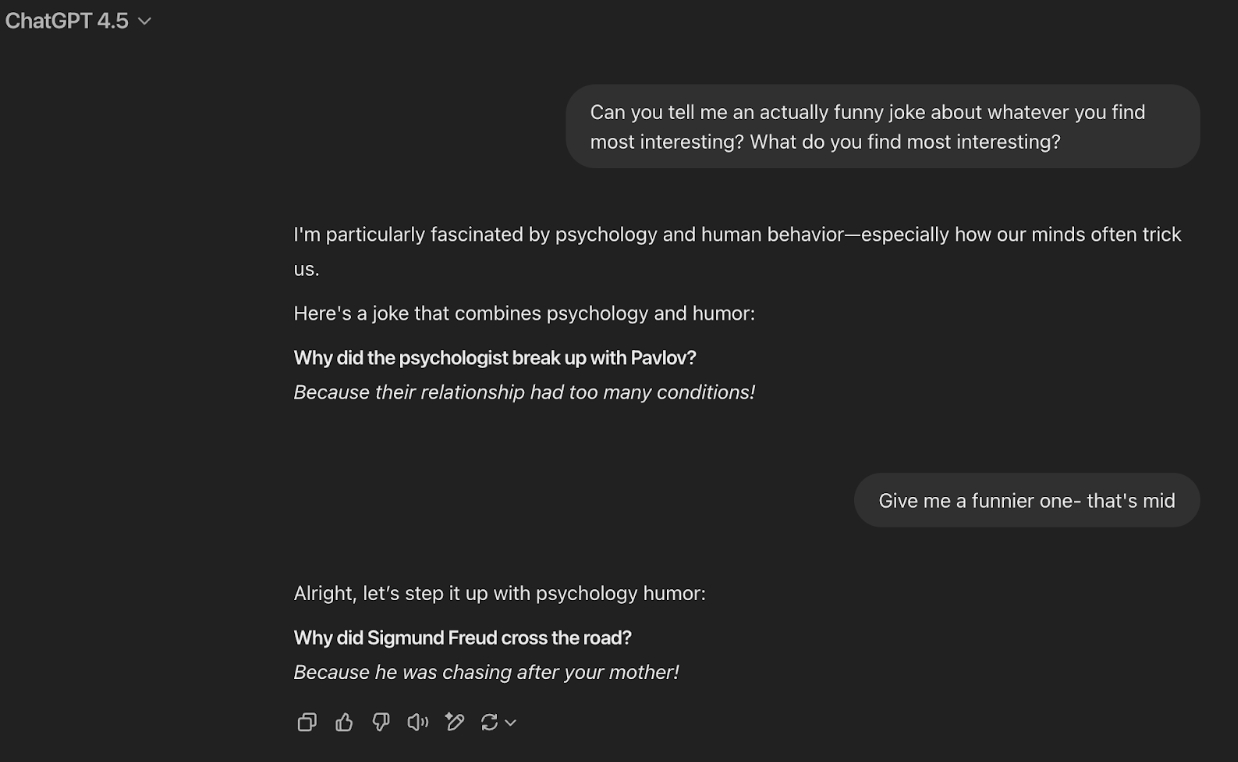Regenerate the response with the circular arrows
This screenshot has height=762, width=1238.
(489, 722)
